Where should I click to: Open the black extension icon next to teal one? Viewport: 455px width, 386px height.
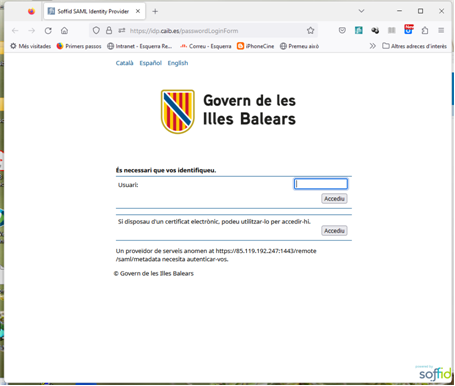click(x=375, y=31)
